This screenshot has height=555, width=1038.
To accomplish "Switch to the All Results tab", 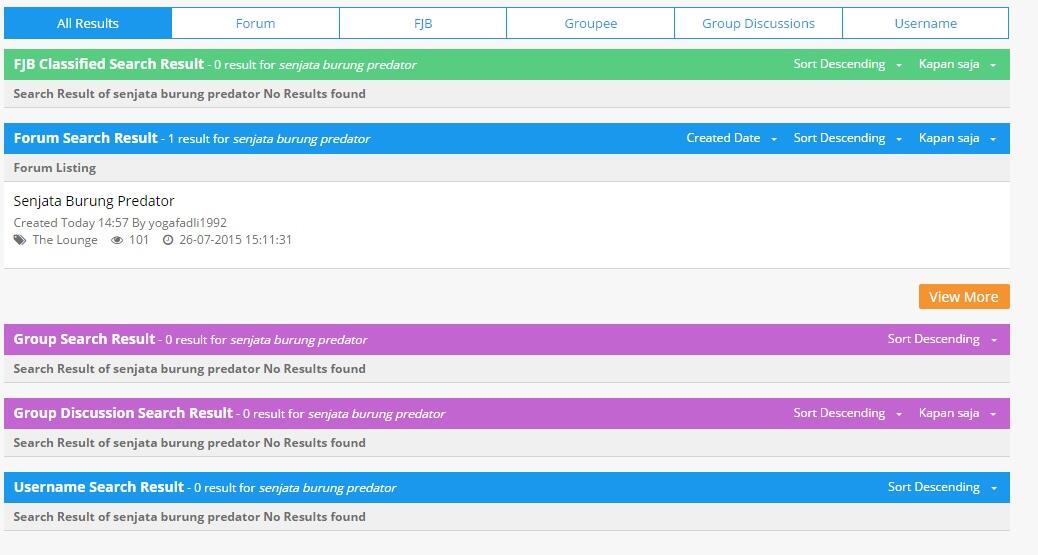I will tap(88, 23).
